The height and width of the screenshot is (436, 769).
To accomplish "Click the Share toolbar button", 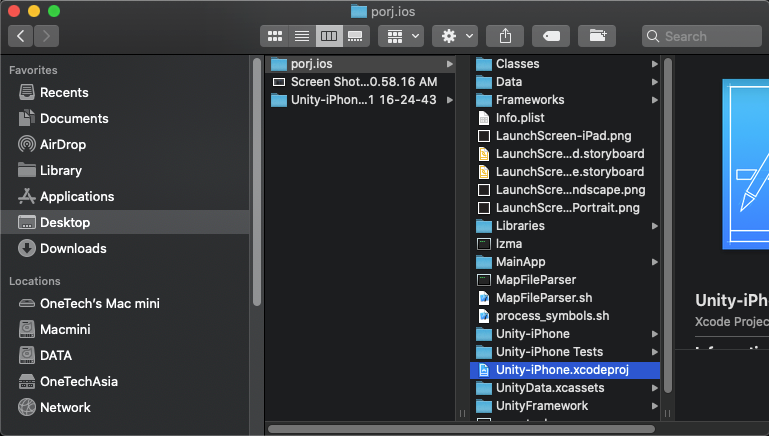I will 505,36.
